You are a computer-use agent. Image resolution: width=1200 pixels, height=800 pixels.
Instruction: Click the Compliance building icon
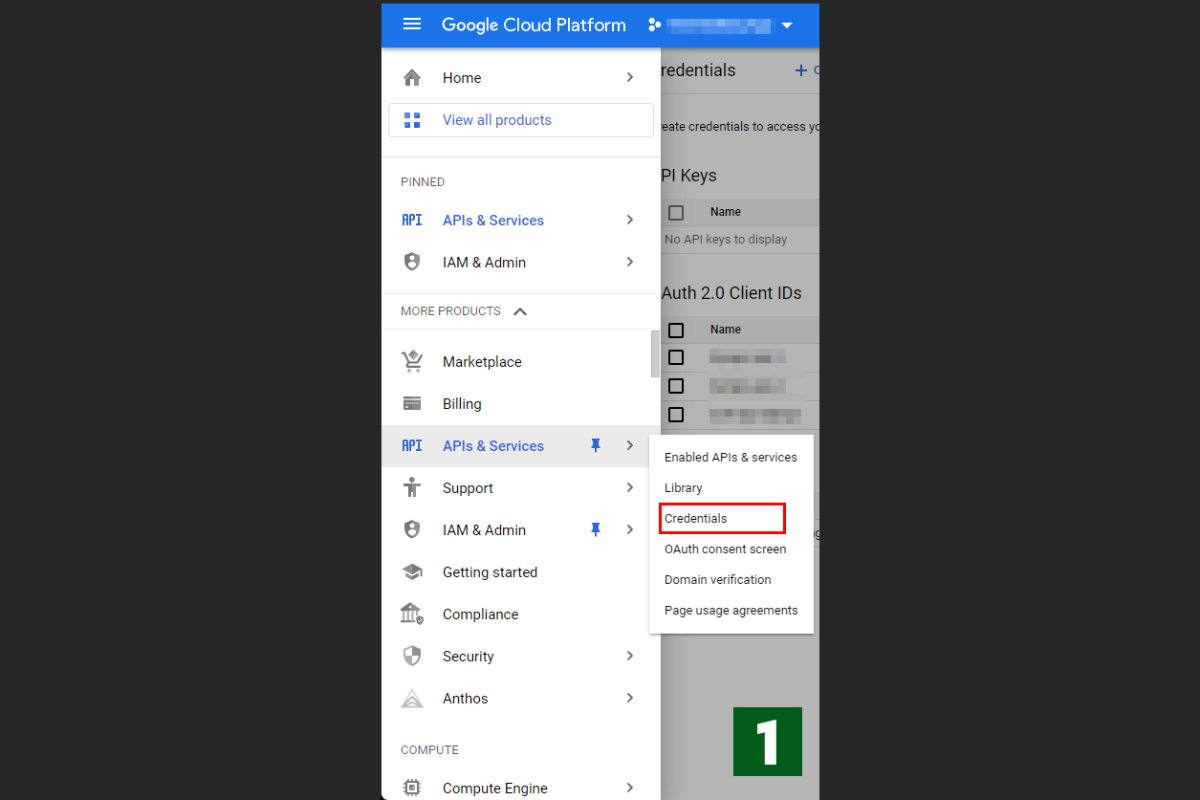(x=412, y=614)
